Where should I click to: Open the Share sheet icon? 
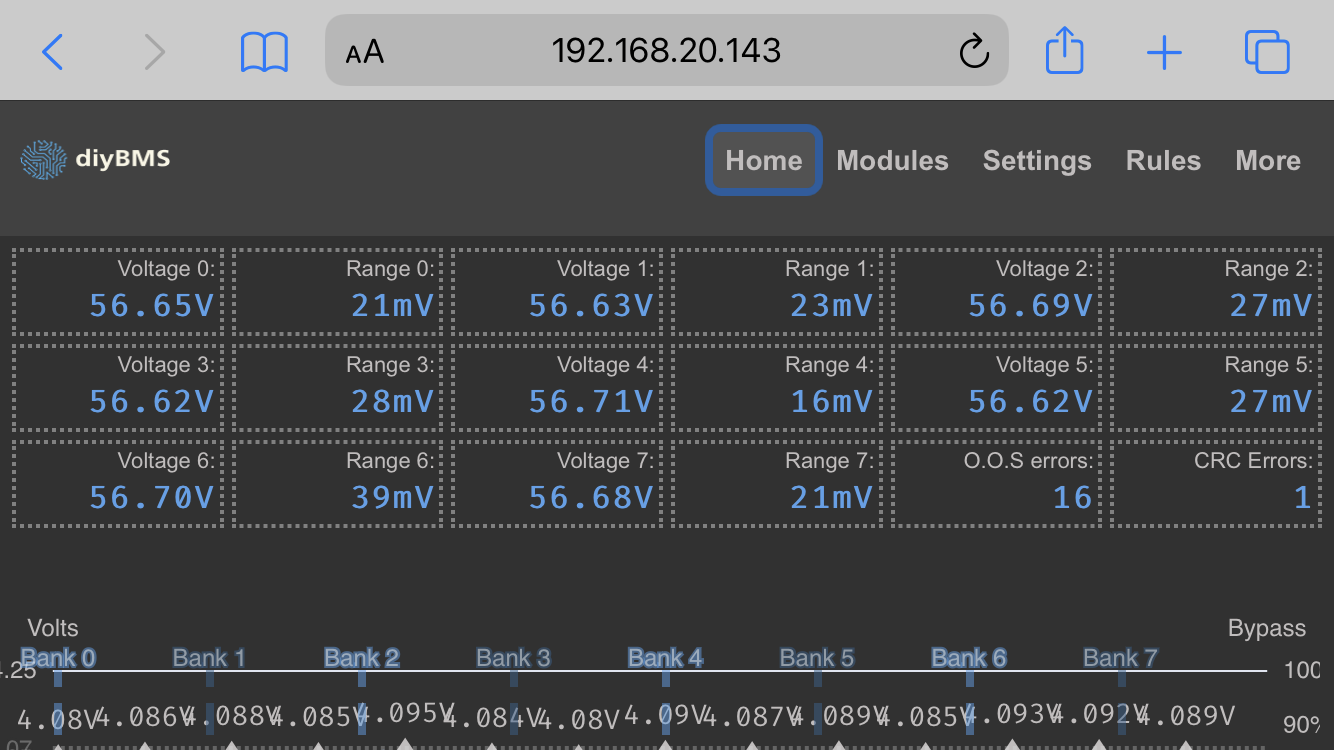click(x=1064, y=51)
